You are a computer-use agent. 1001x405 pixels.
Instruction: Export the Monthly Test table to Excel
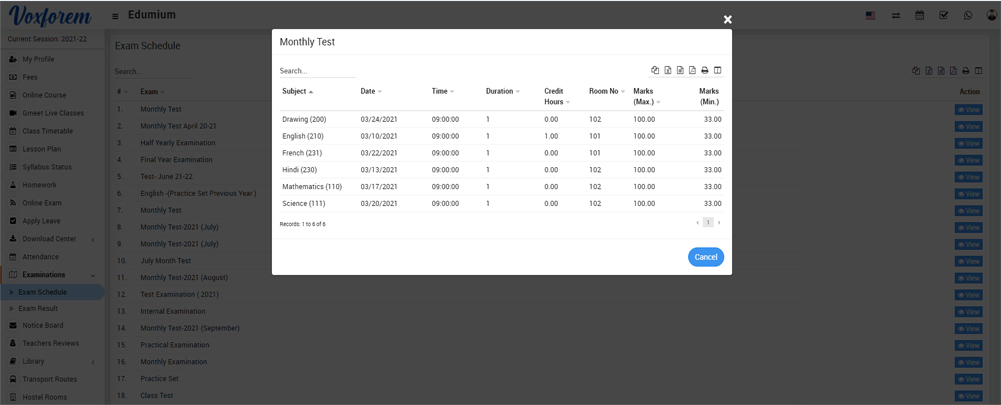[668, 71]
